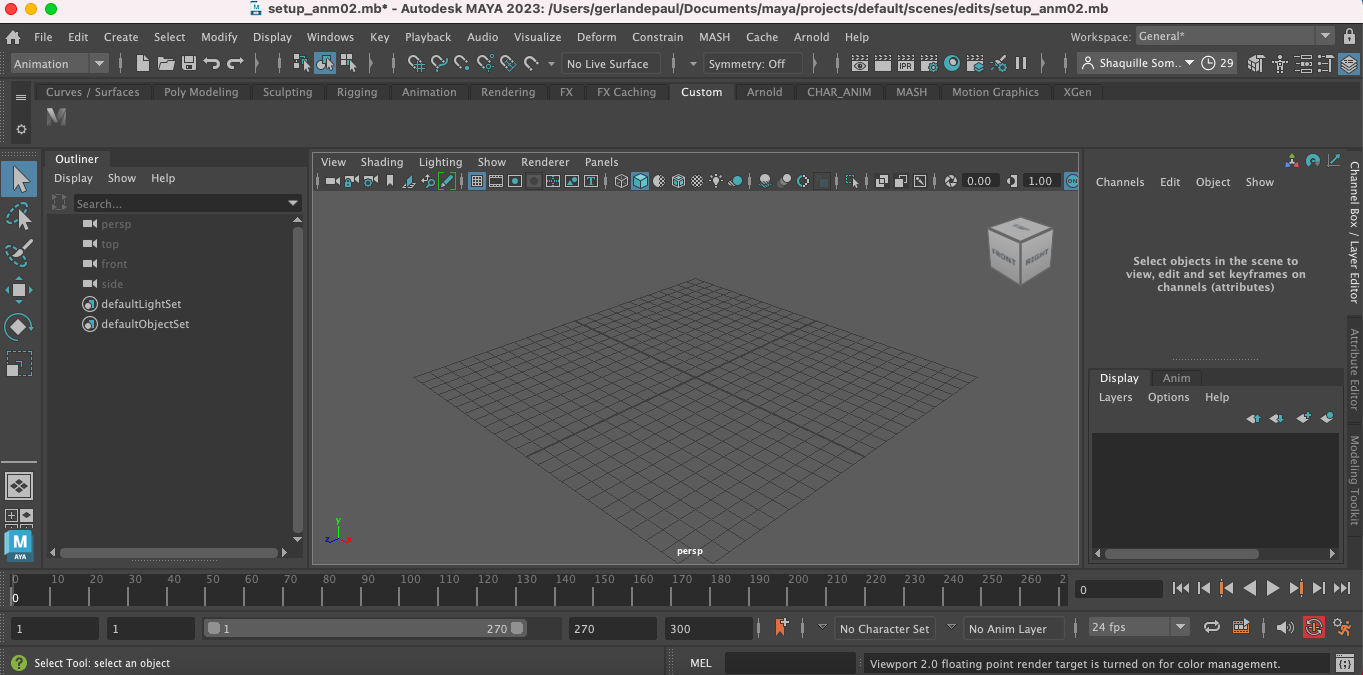The width and height of the screenshot is (1363, 675).
Task: Click the bookmark add icon near range slider
Action: (782, 628)
